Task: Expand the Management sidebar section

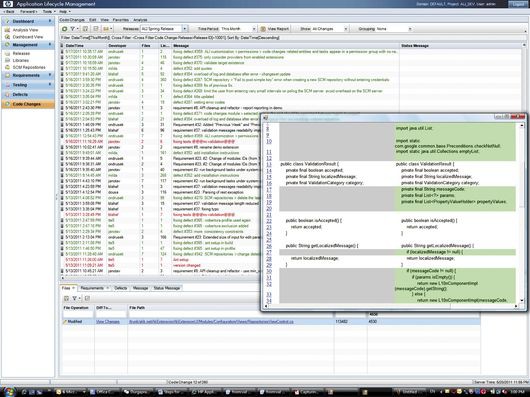Action: 50,45
